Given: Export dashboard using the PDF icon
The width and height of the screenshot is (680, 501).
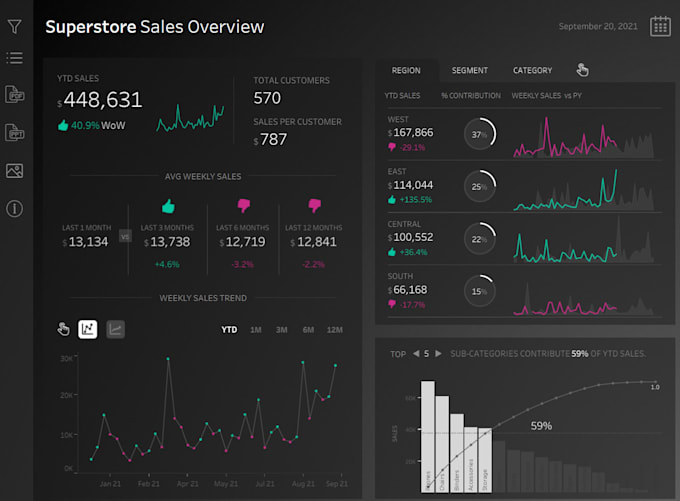Looking at the screenshot, I should click(x=14, y=94).
